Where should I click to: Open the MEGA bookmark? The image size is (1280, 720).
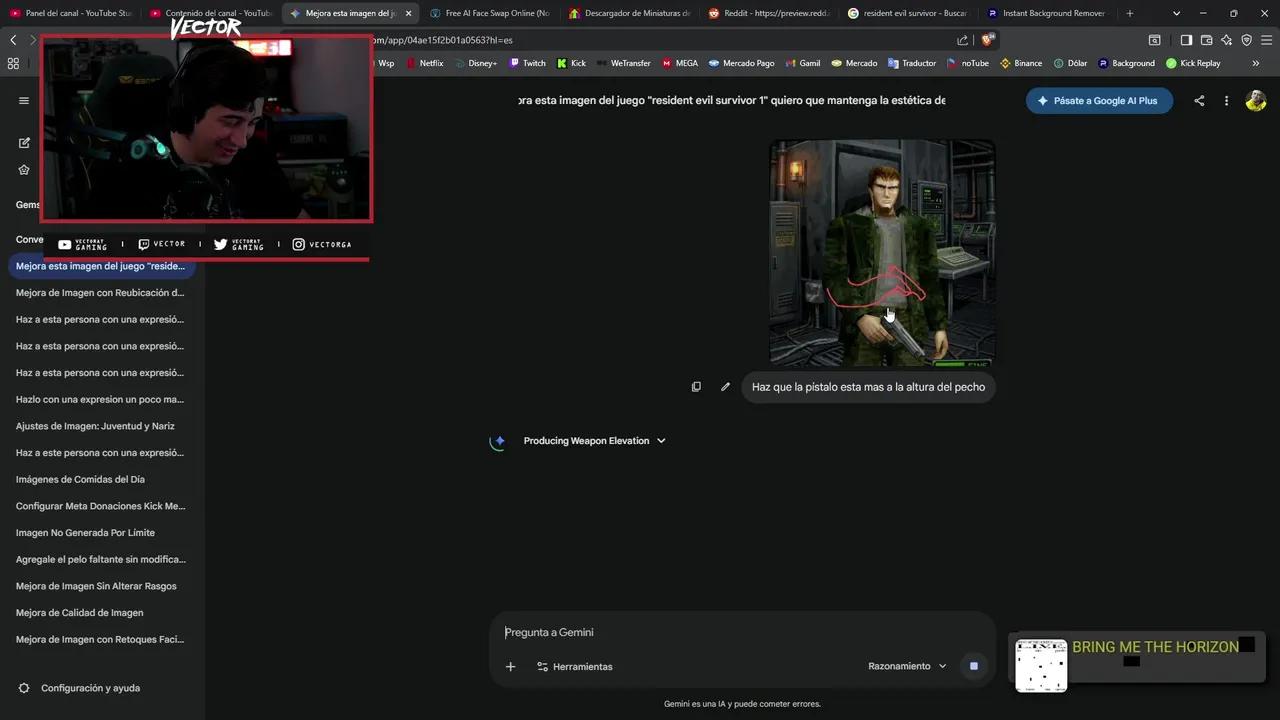point(680,63)
